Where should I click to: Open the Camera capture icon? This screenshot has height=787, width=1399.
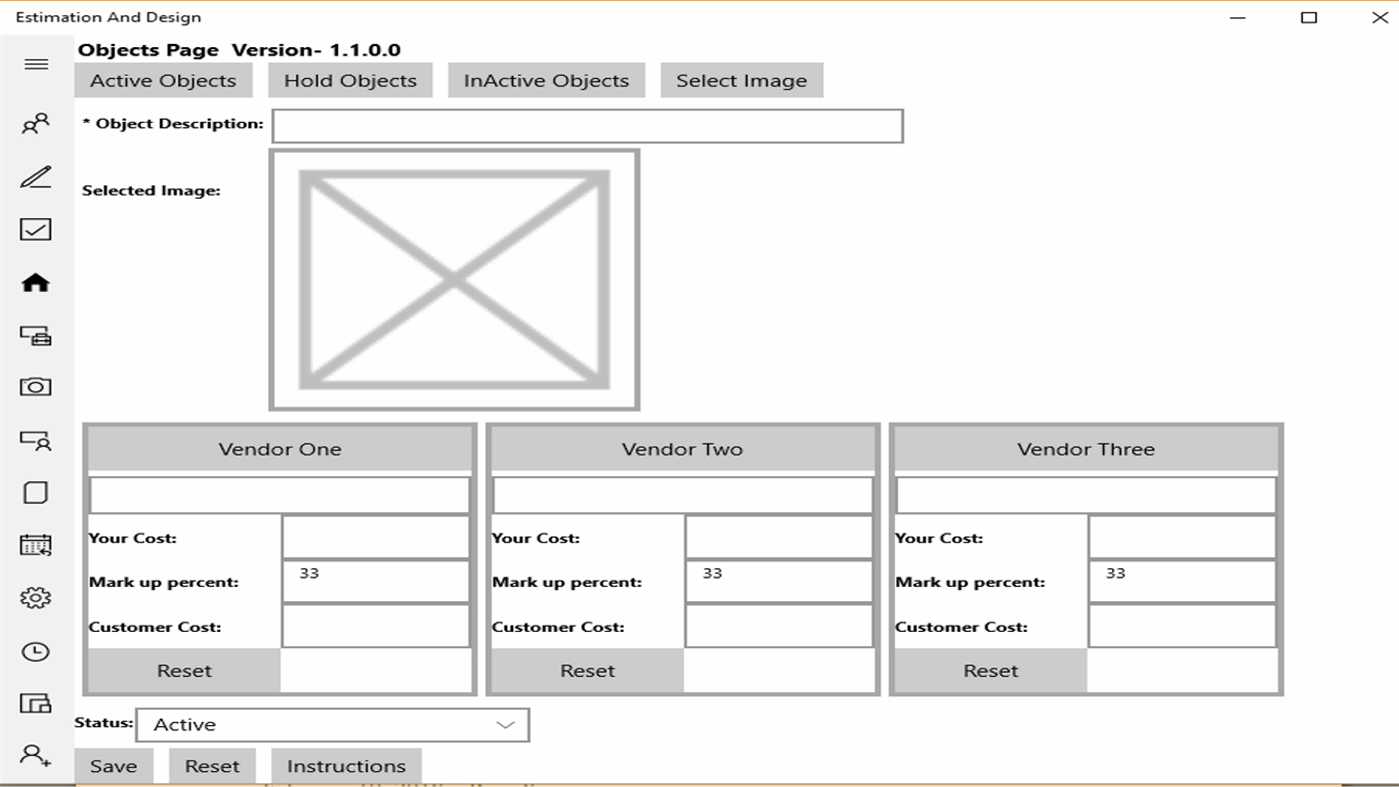[36, 387]
